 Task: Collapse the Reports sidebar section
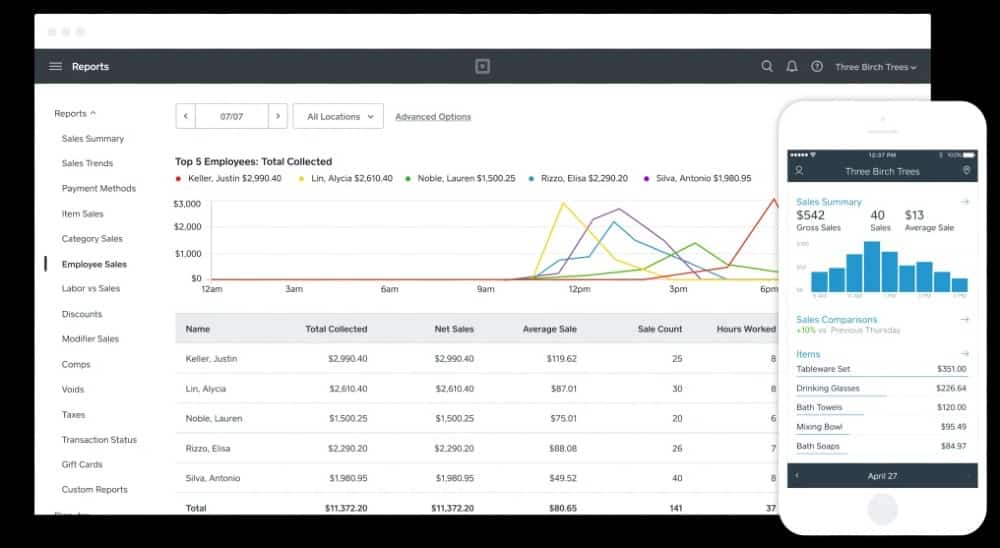(75, 113)
